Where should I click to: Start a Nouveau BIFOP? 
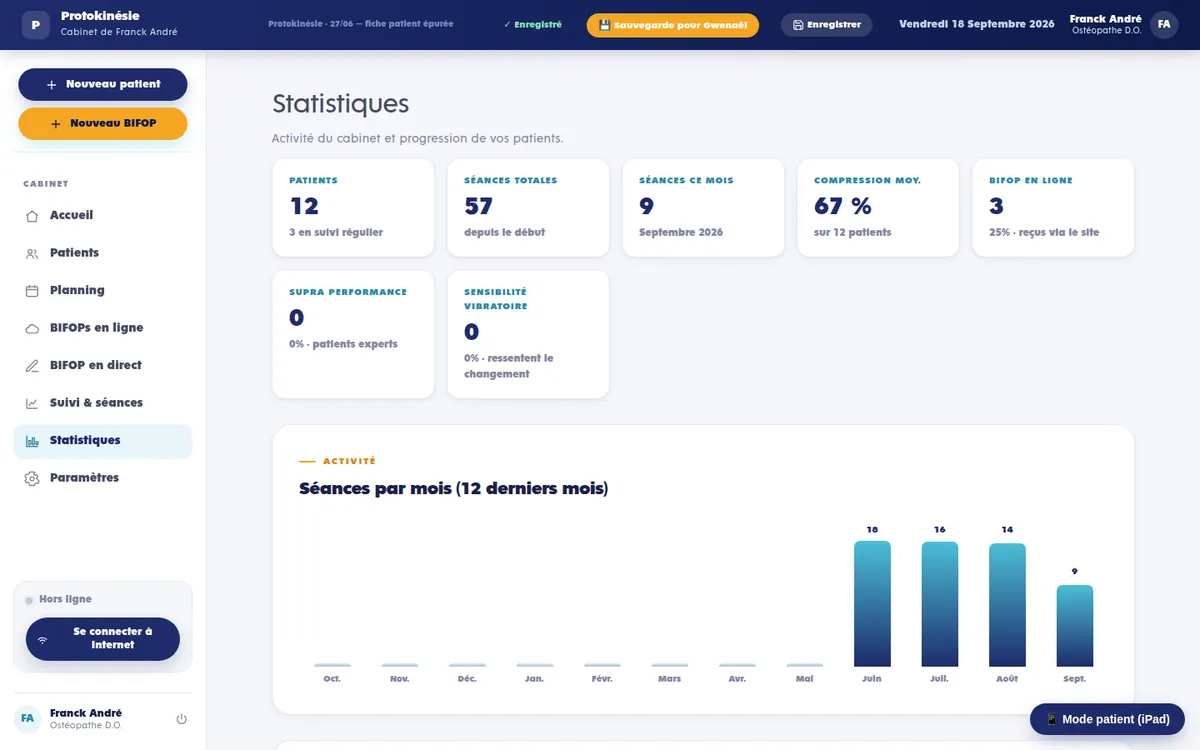coord(103,123)
